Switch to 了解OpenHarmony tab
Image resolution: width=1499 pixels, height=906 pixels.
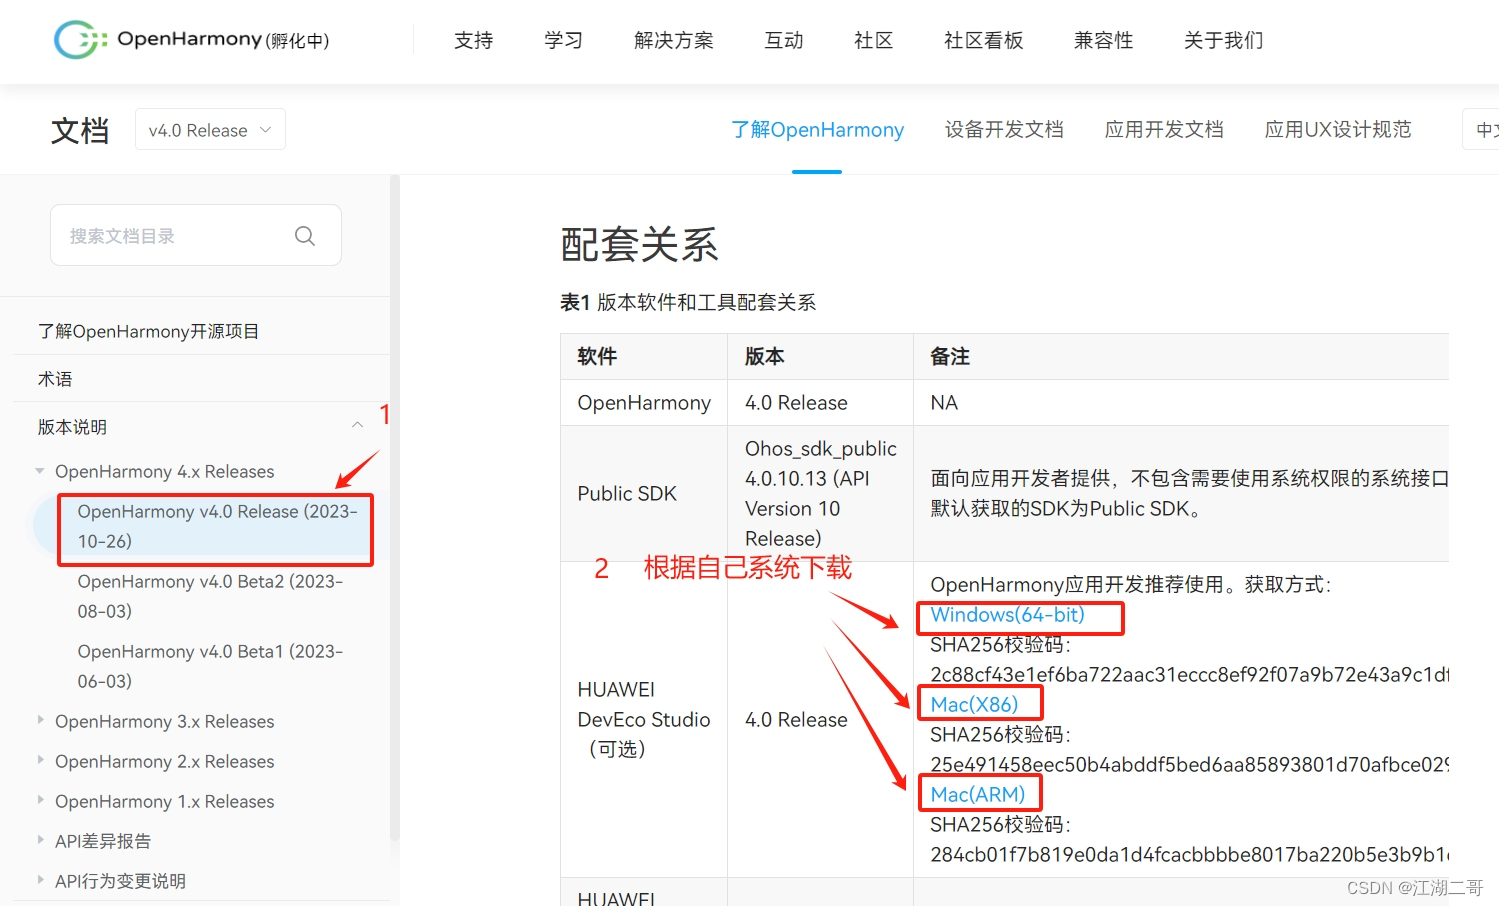tap(817, 130)
